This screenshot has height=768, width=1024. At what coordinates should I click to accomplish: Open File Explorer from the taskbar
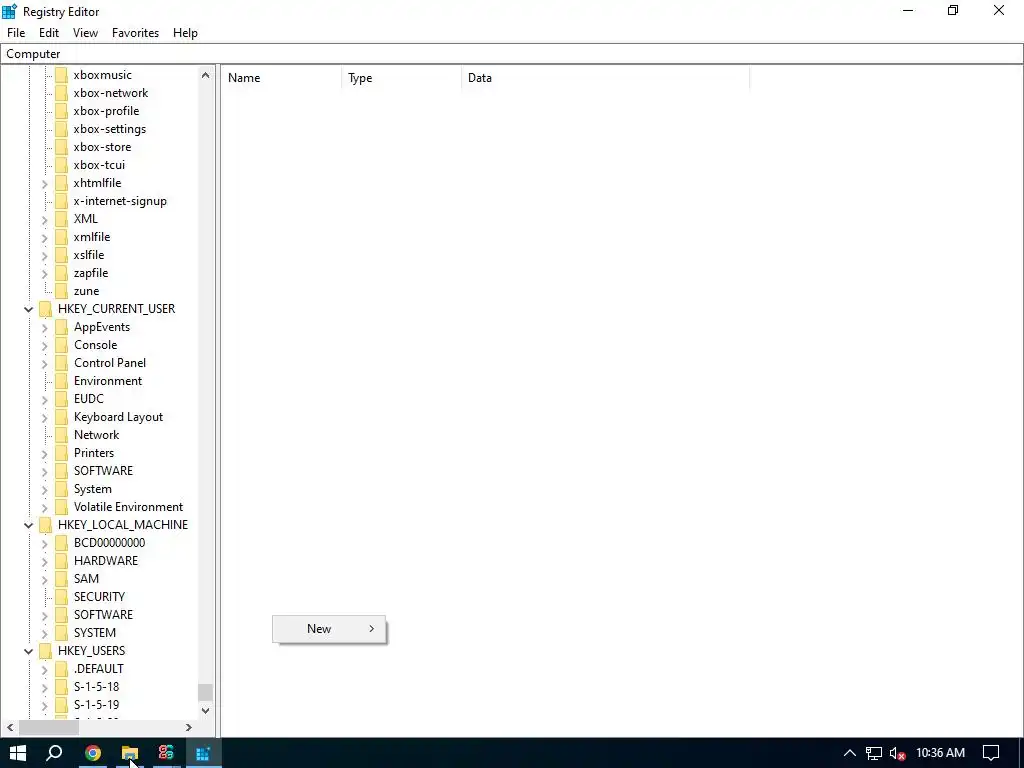pos(129,753)
